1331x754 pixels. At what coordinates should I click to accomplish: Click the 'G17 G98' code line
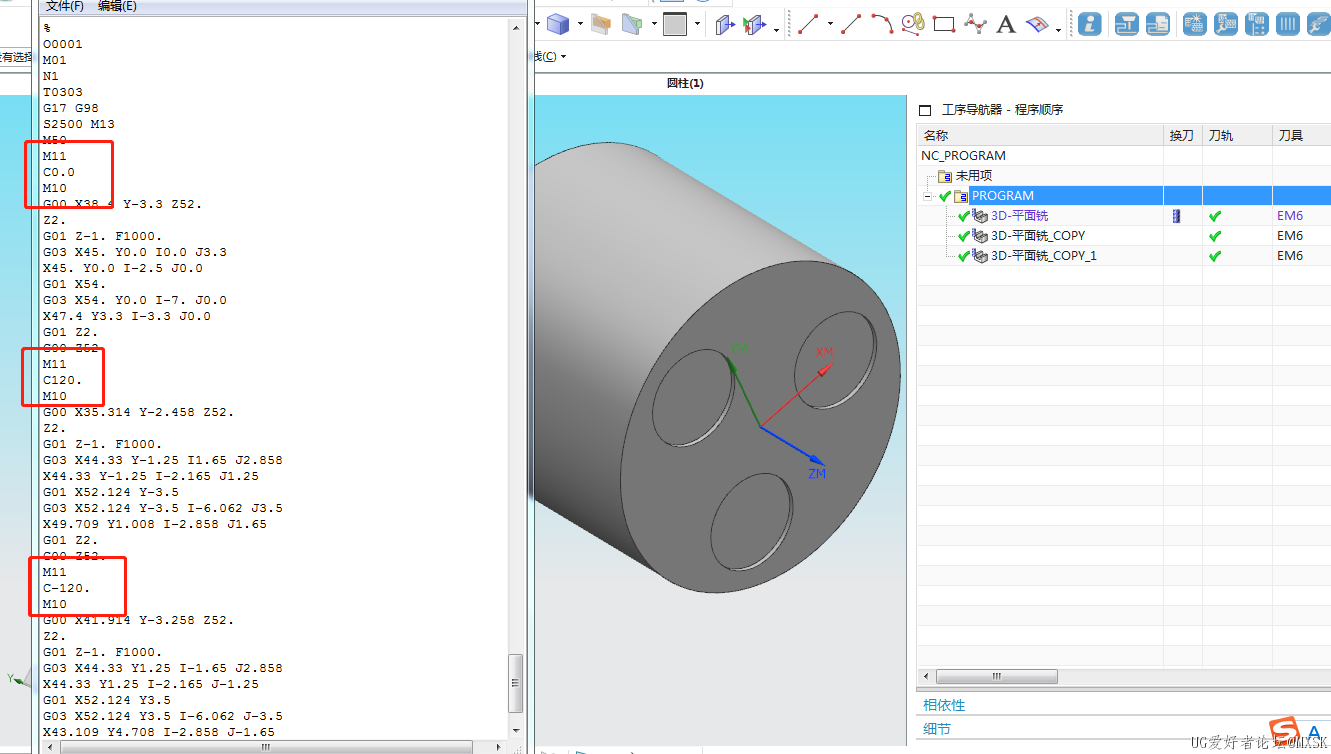tap(71, 108)
